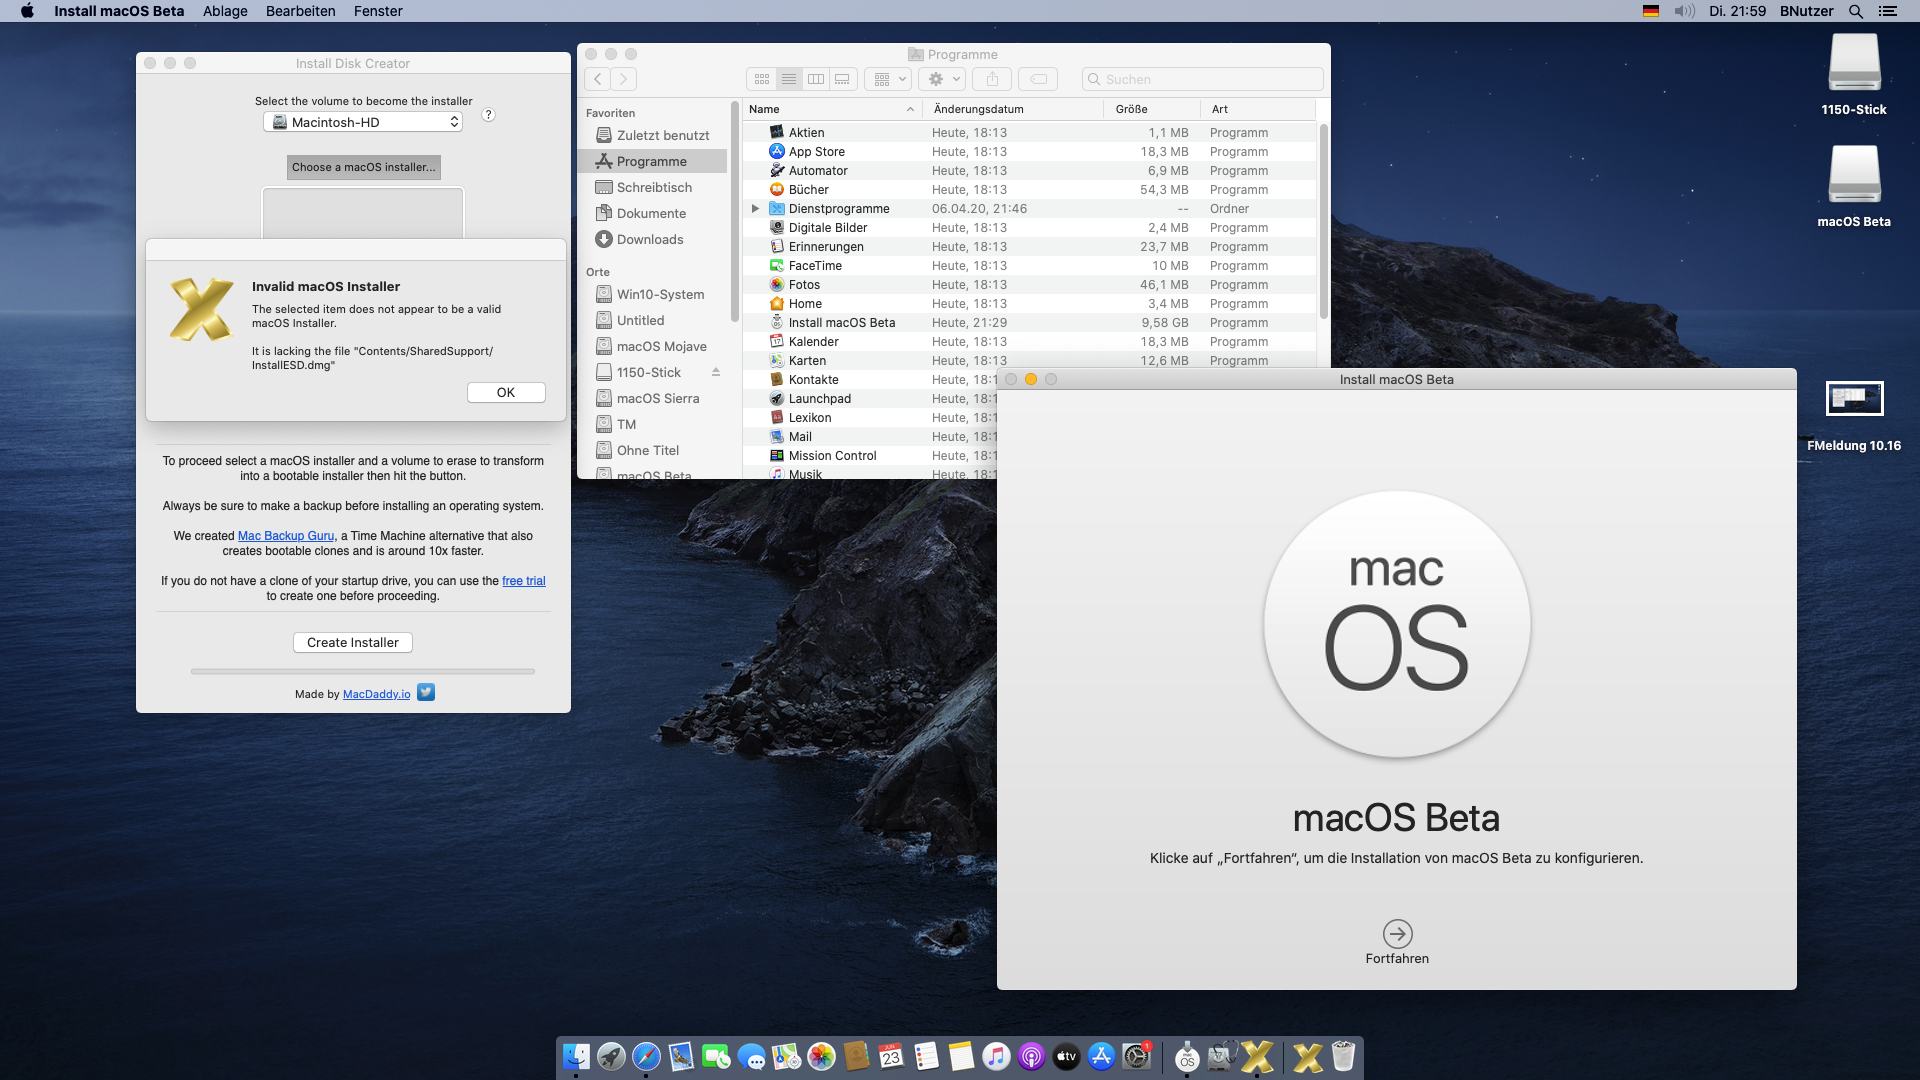This screenshot has width=1920, height=1080.
Task: Expand the Dienstprogramme folder triangle
Action: 755,209
